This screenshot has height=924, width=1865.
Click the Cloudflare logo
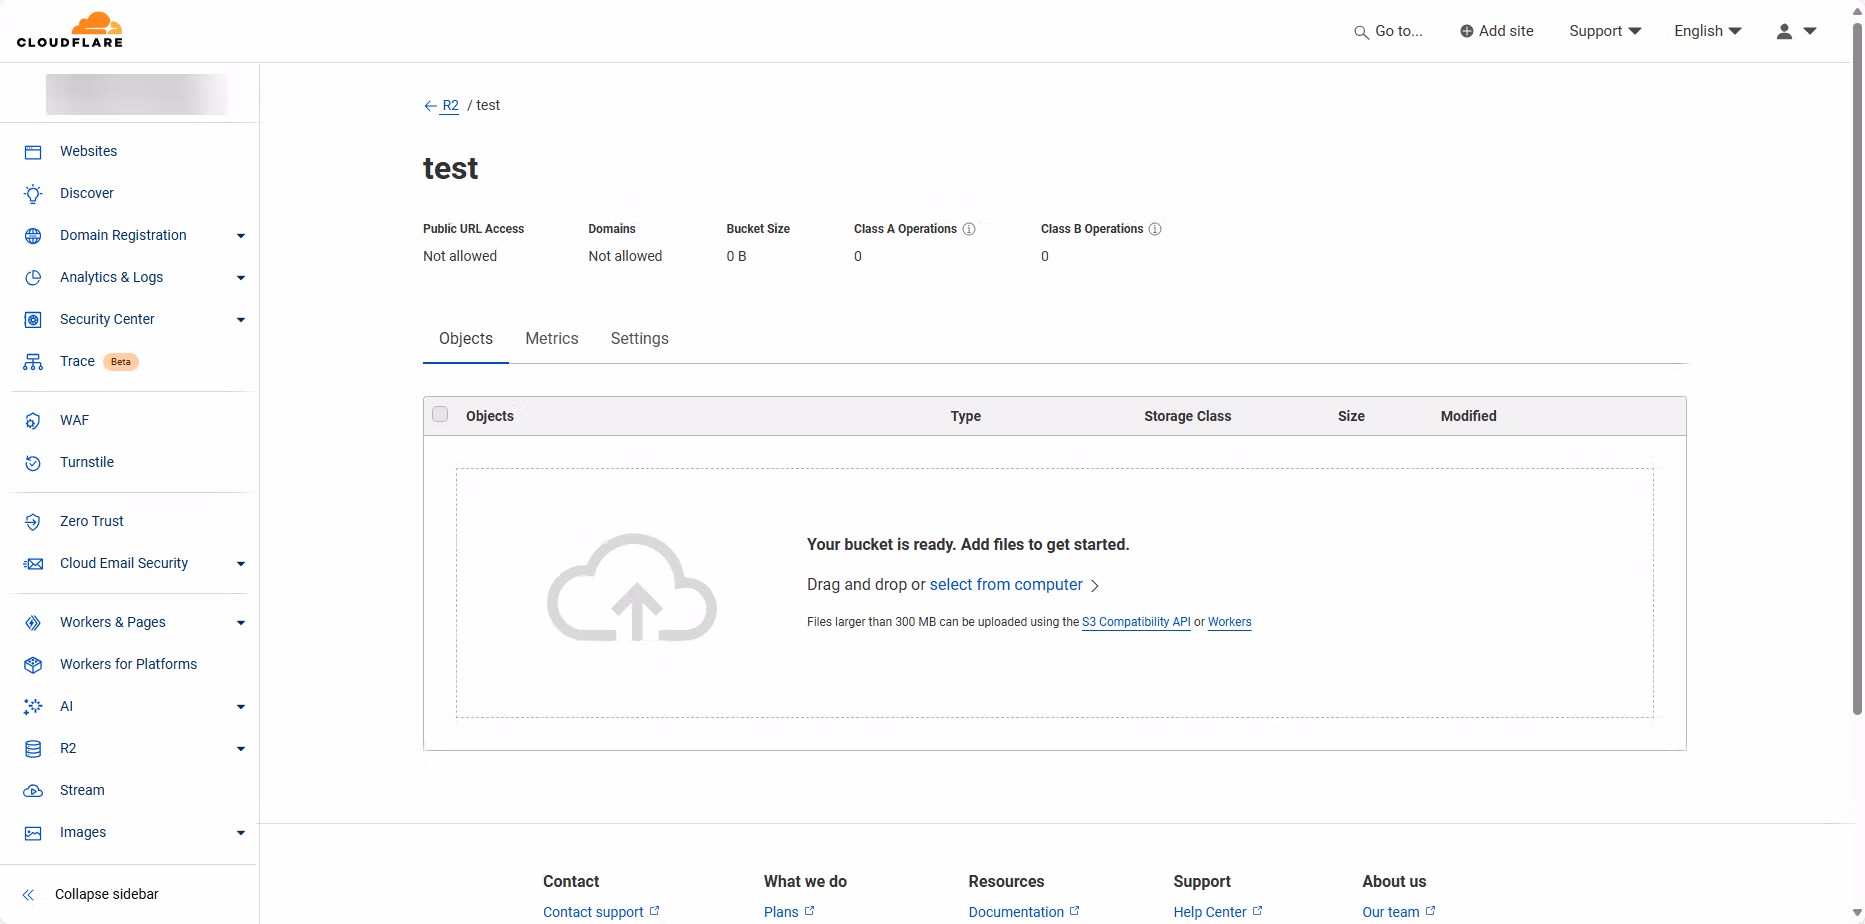[70, 30]
